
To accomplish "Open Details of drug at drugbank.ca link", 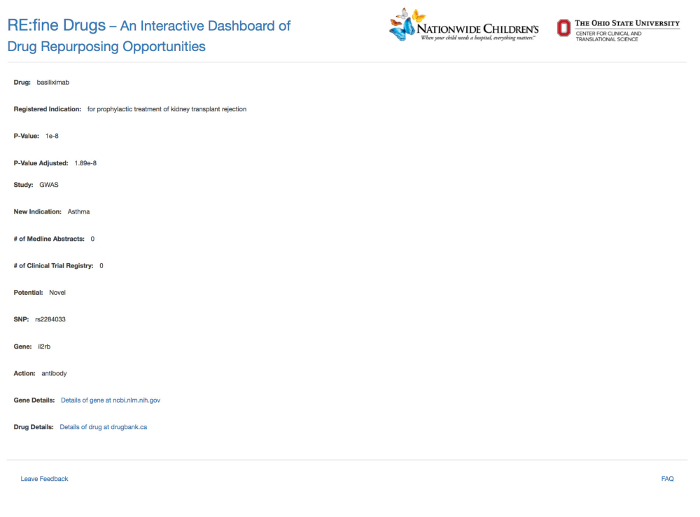I will coord(103,427).
